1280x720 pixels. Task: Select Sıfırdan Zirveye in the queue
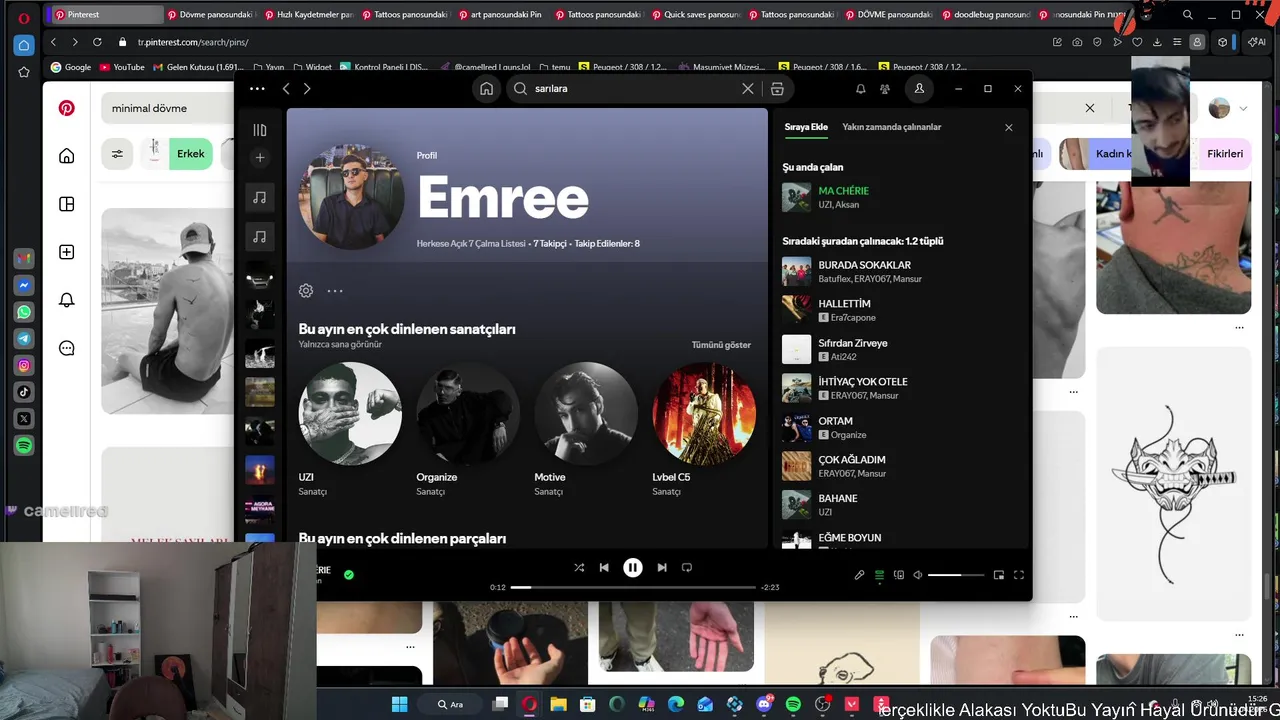[900, 349]
